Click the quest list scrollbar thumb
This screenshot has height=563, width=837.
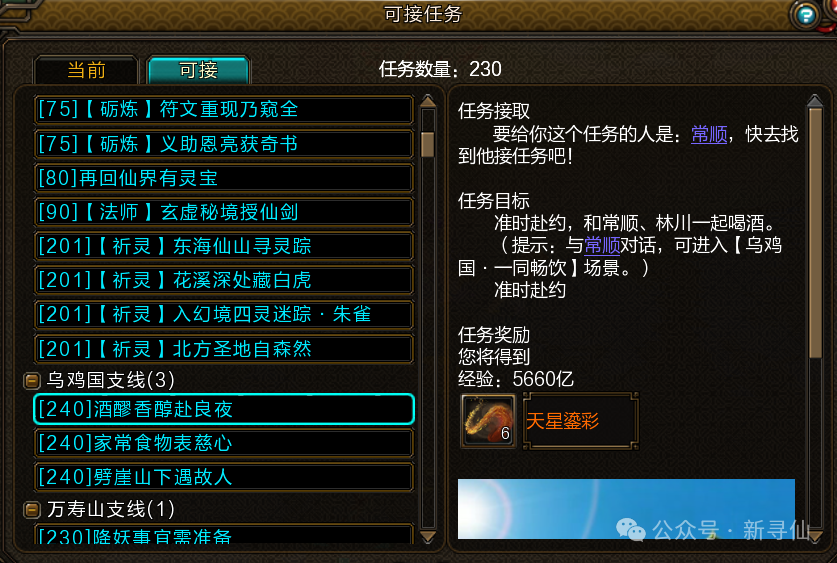[428, 144]
